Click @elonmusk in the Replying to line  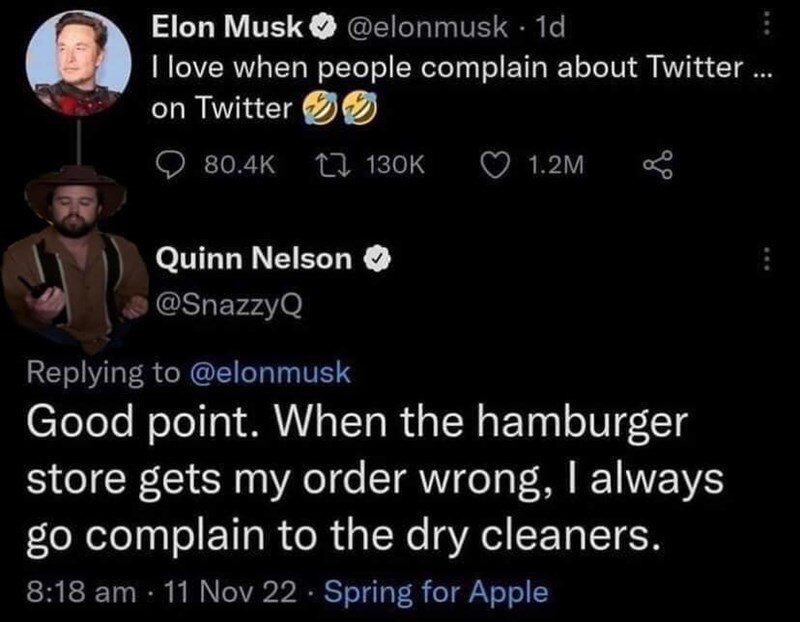(x=270, y=373)
